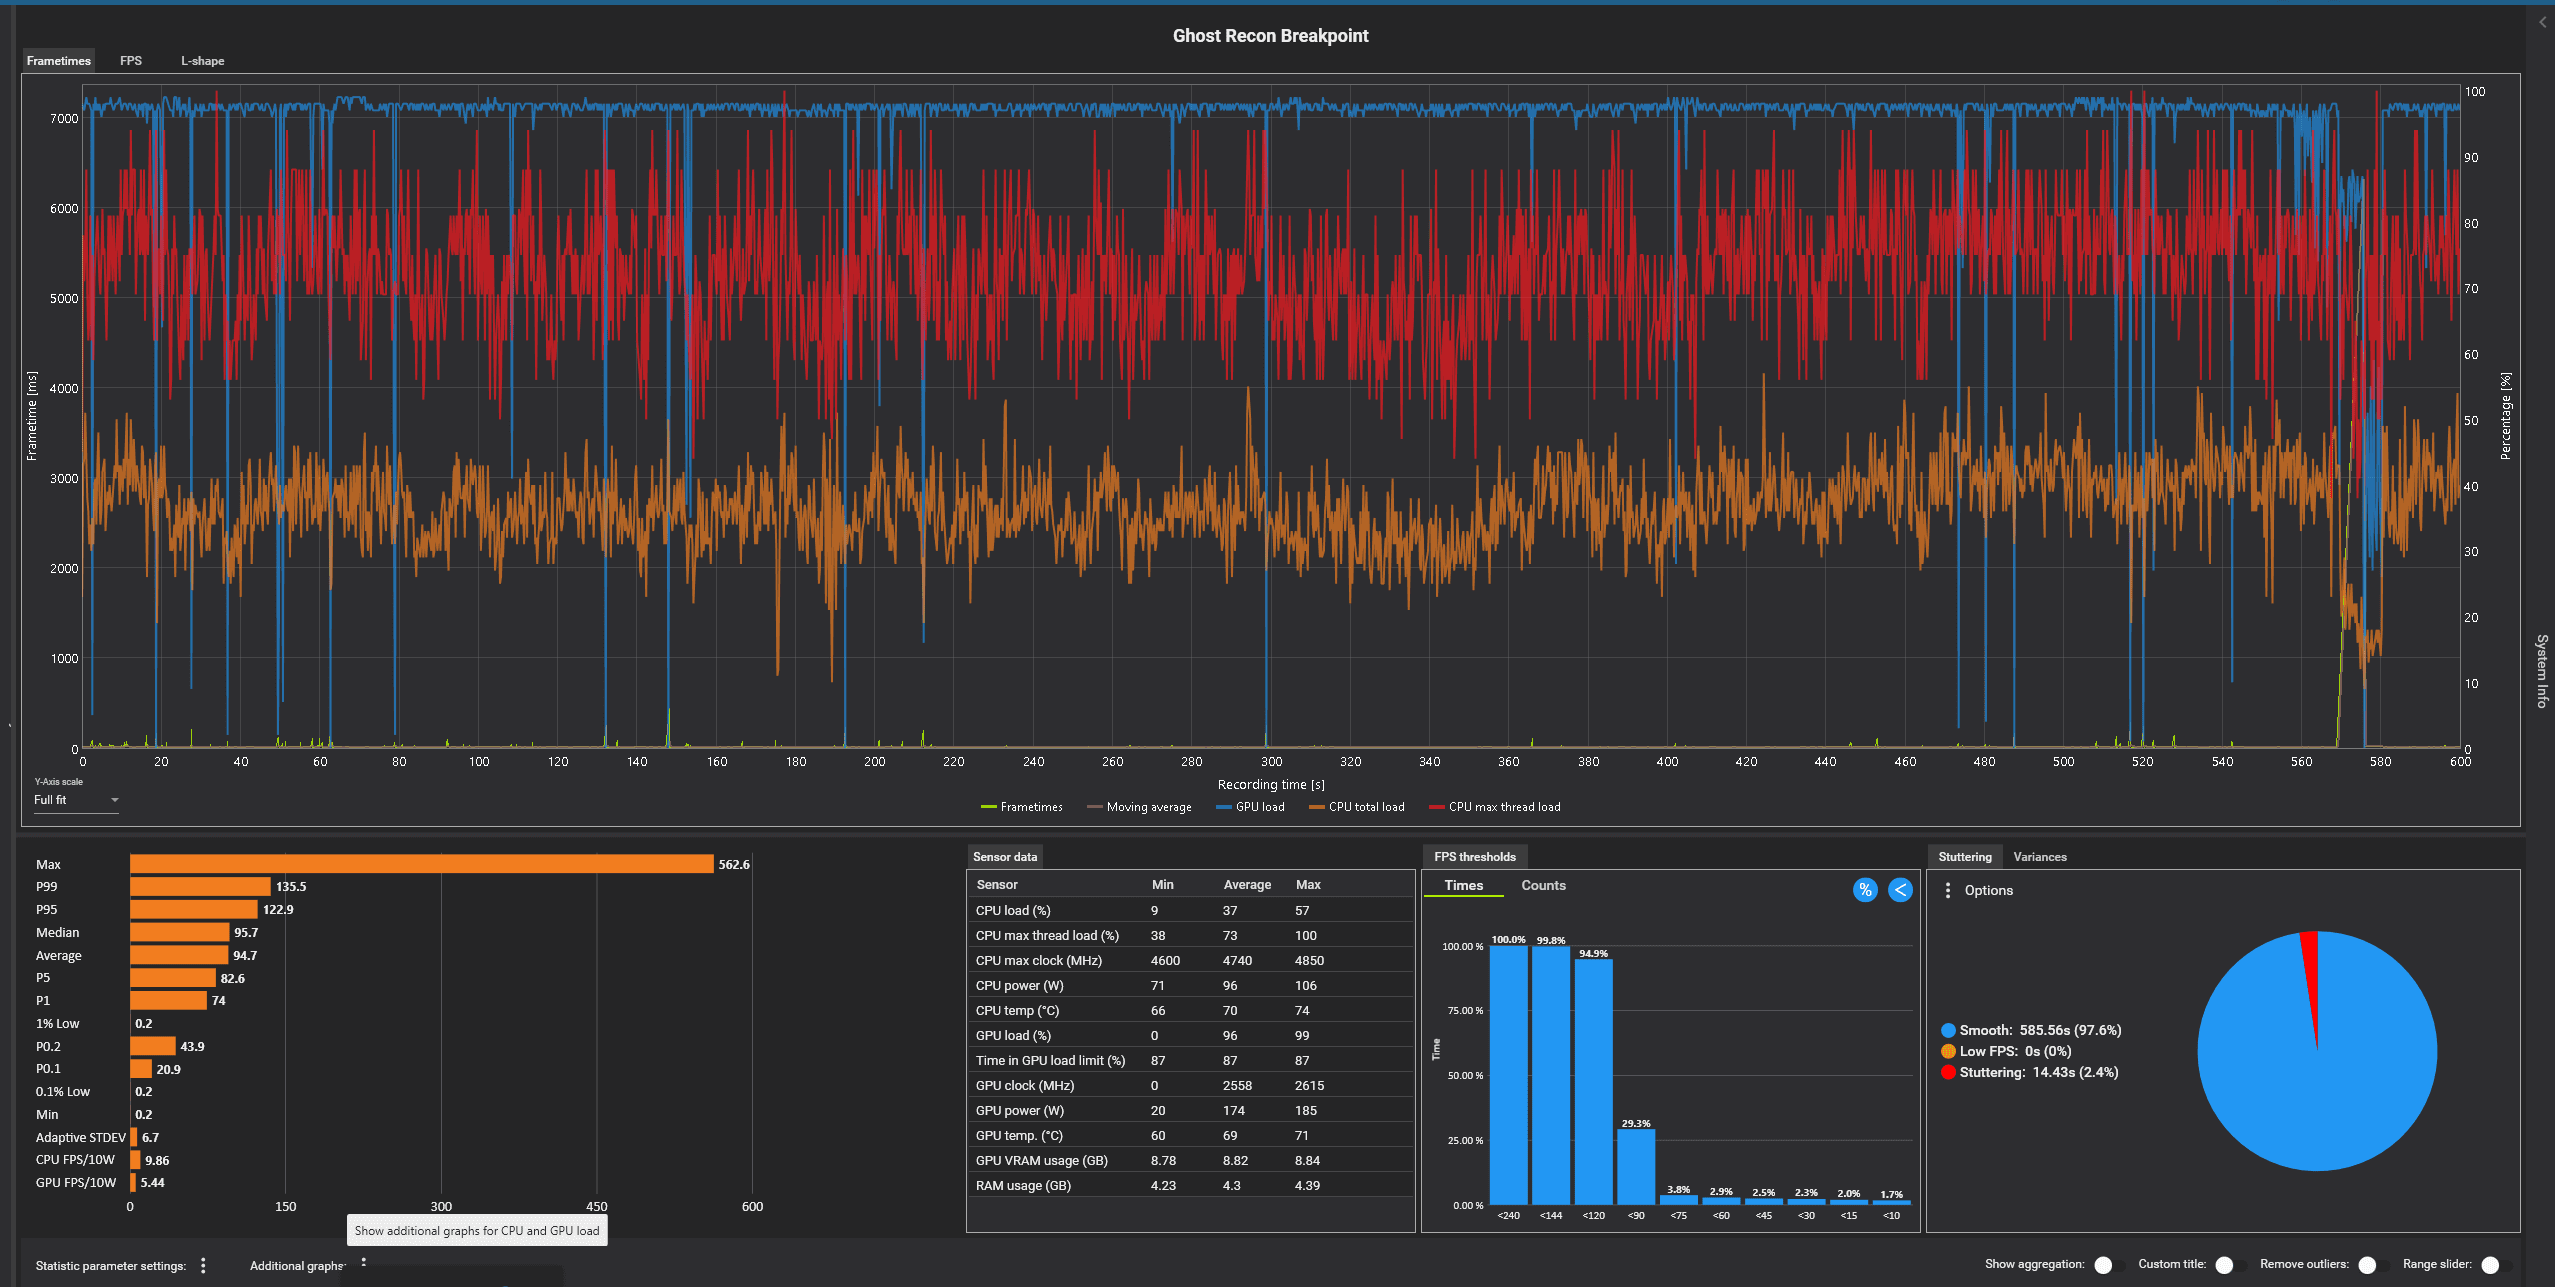Click the <240 threshold bar showing 100.0%
Viewport: 2555px width, 1287px height.
click(x=1508, y=1075)
